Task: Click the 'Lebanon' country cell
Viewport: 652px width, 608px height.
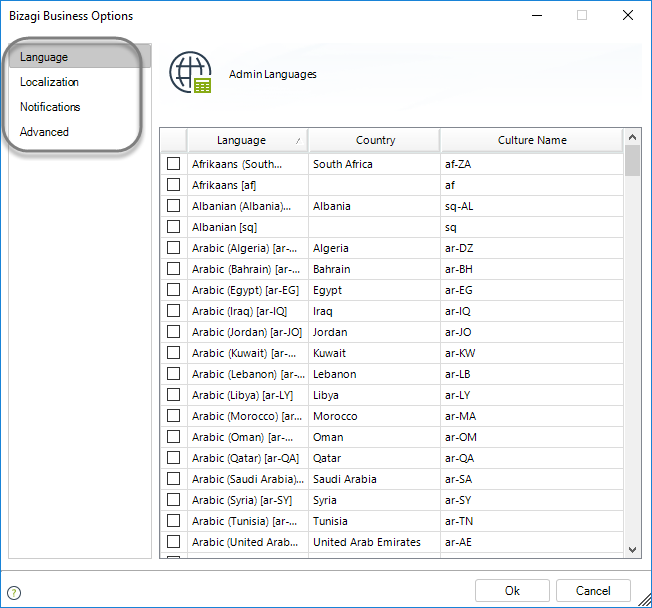Action: 374,374
